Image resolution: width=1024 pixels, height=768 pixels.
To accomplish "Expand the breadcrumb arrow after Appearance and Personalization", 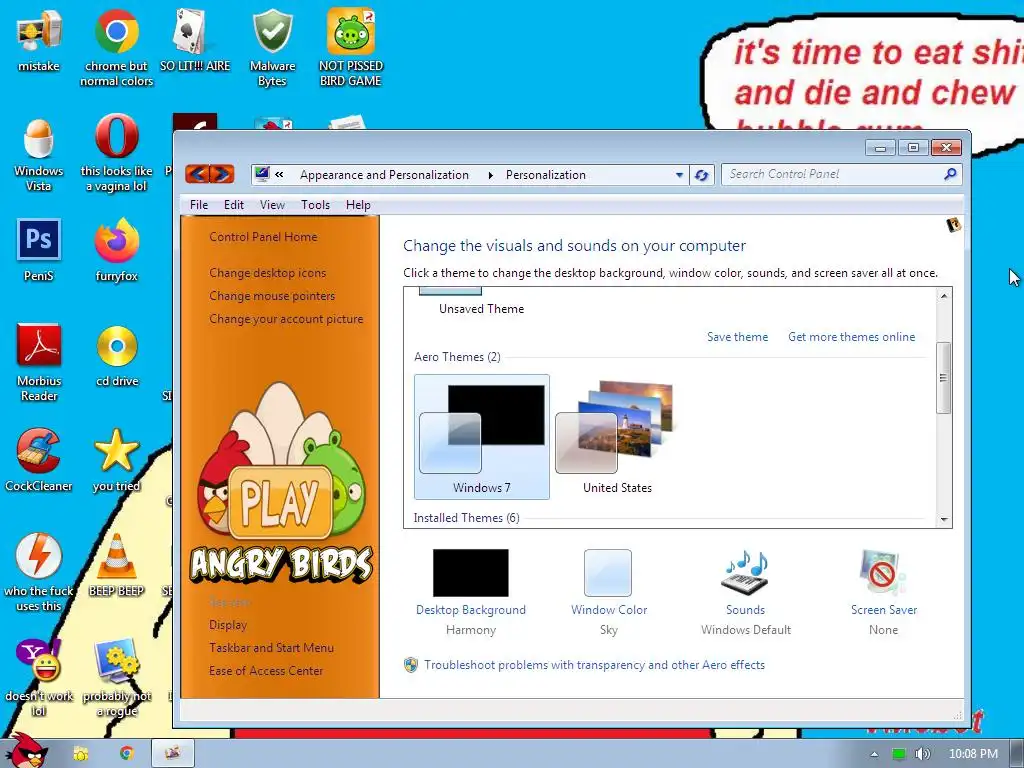I will pyautogui.click(x=491, y=175).
